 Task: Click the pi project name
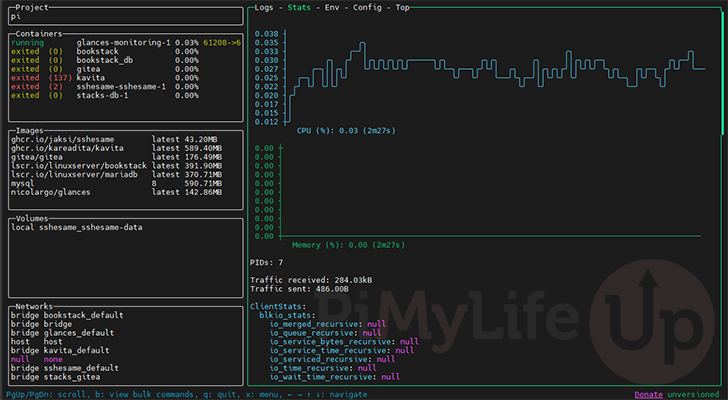pos(15,17)
